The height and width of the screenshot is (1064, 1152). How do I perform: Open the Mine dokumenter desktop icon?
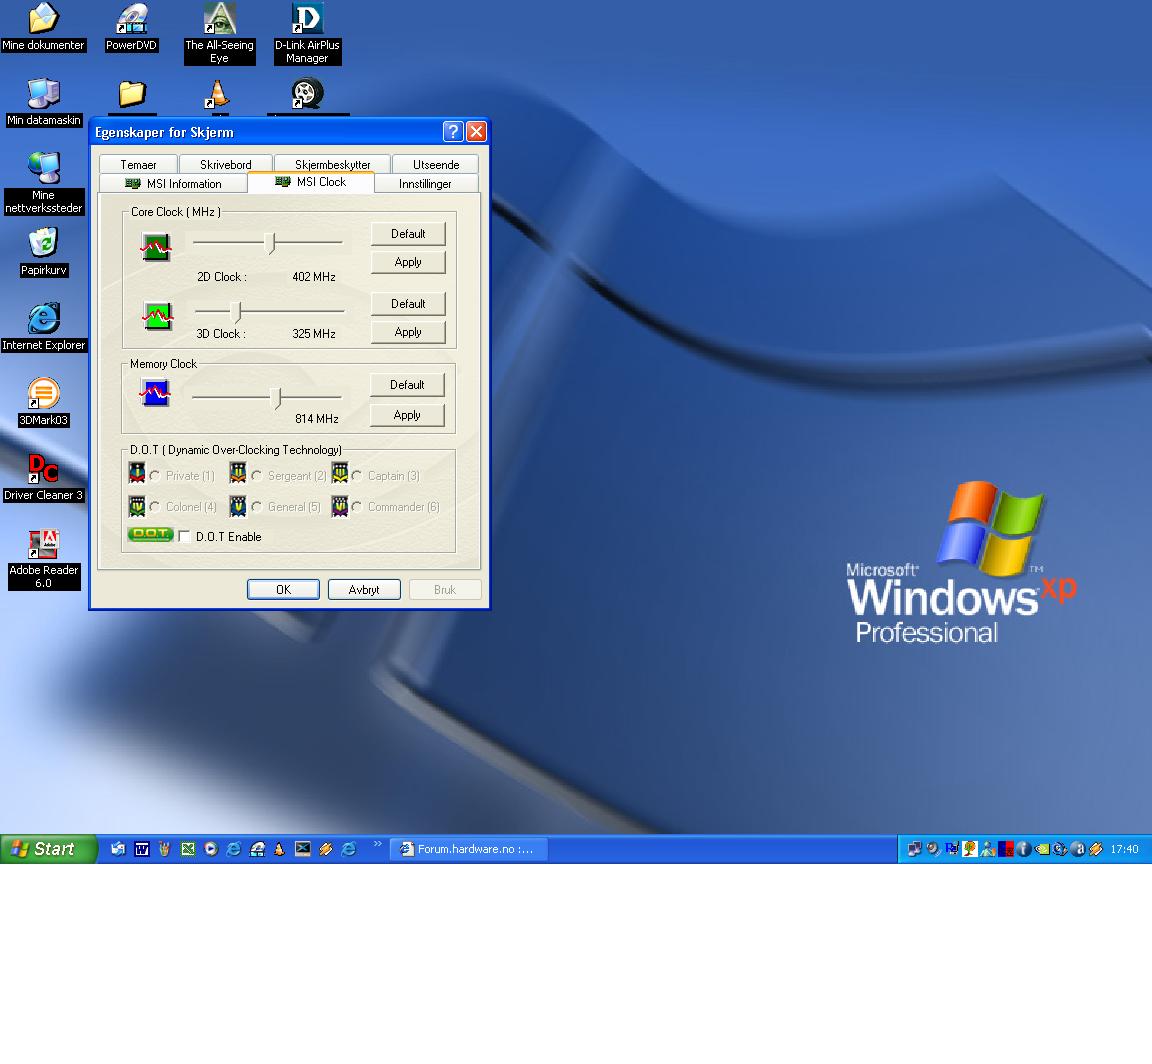(43, 28)
